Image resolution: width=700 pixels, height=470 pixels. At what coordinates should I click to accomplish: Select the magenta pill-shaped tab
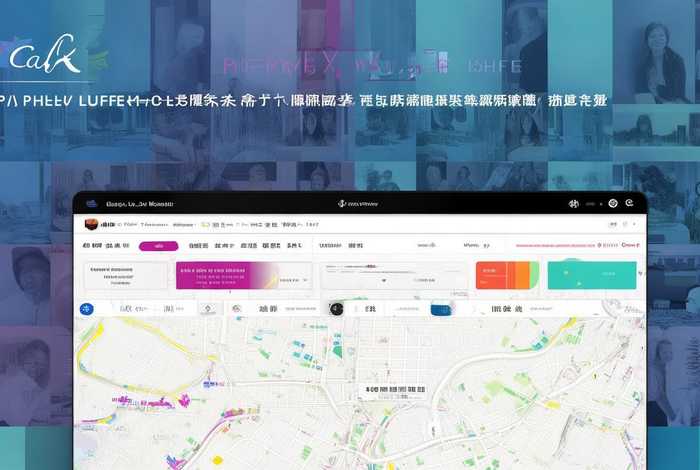158,246
